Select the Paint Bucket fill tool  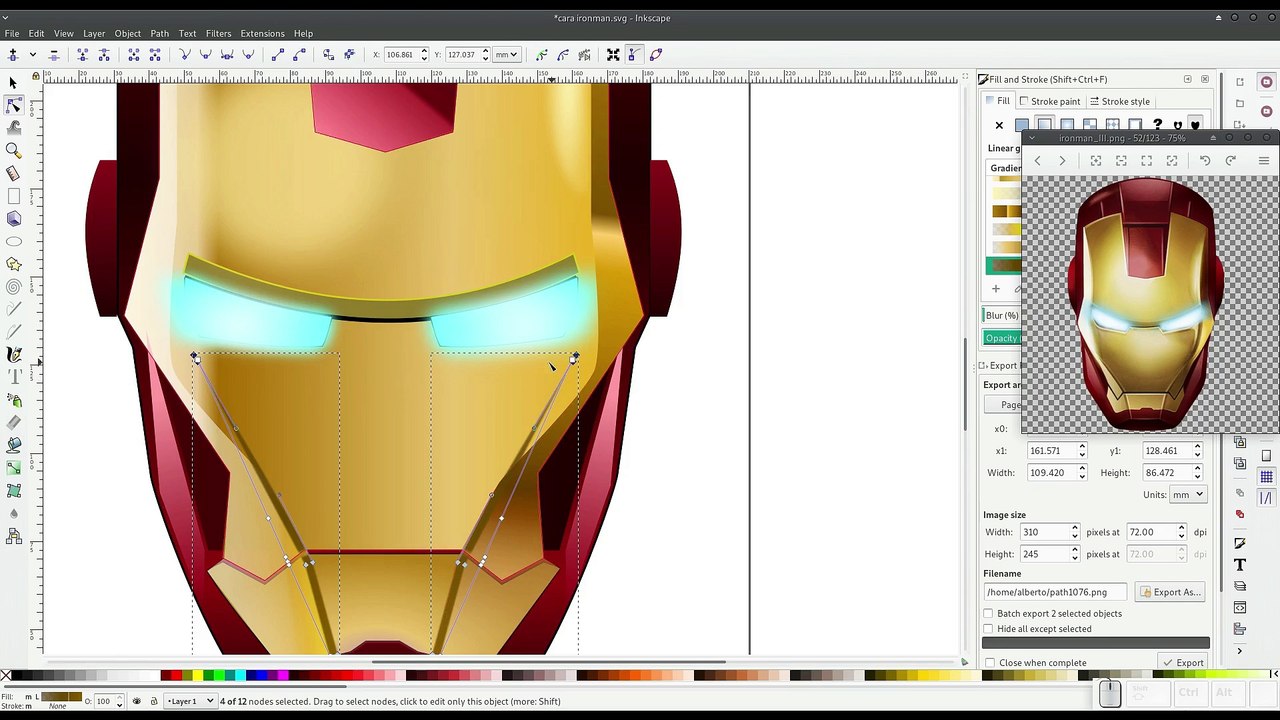[x=13, y=445]
